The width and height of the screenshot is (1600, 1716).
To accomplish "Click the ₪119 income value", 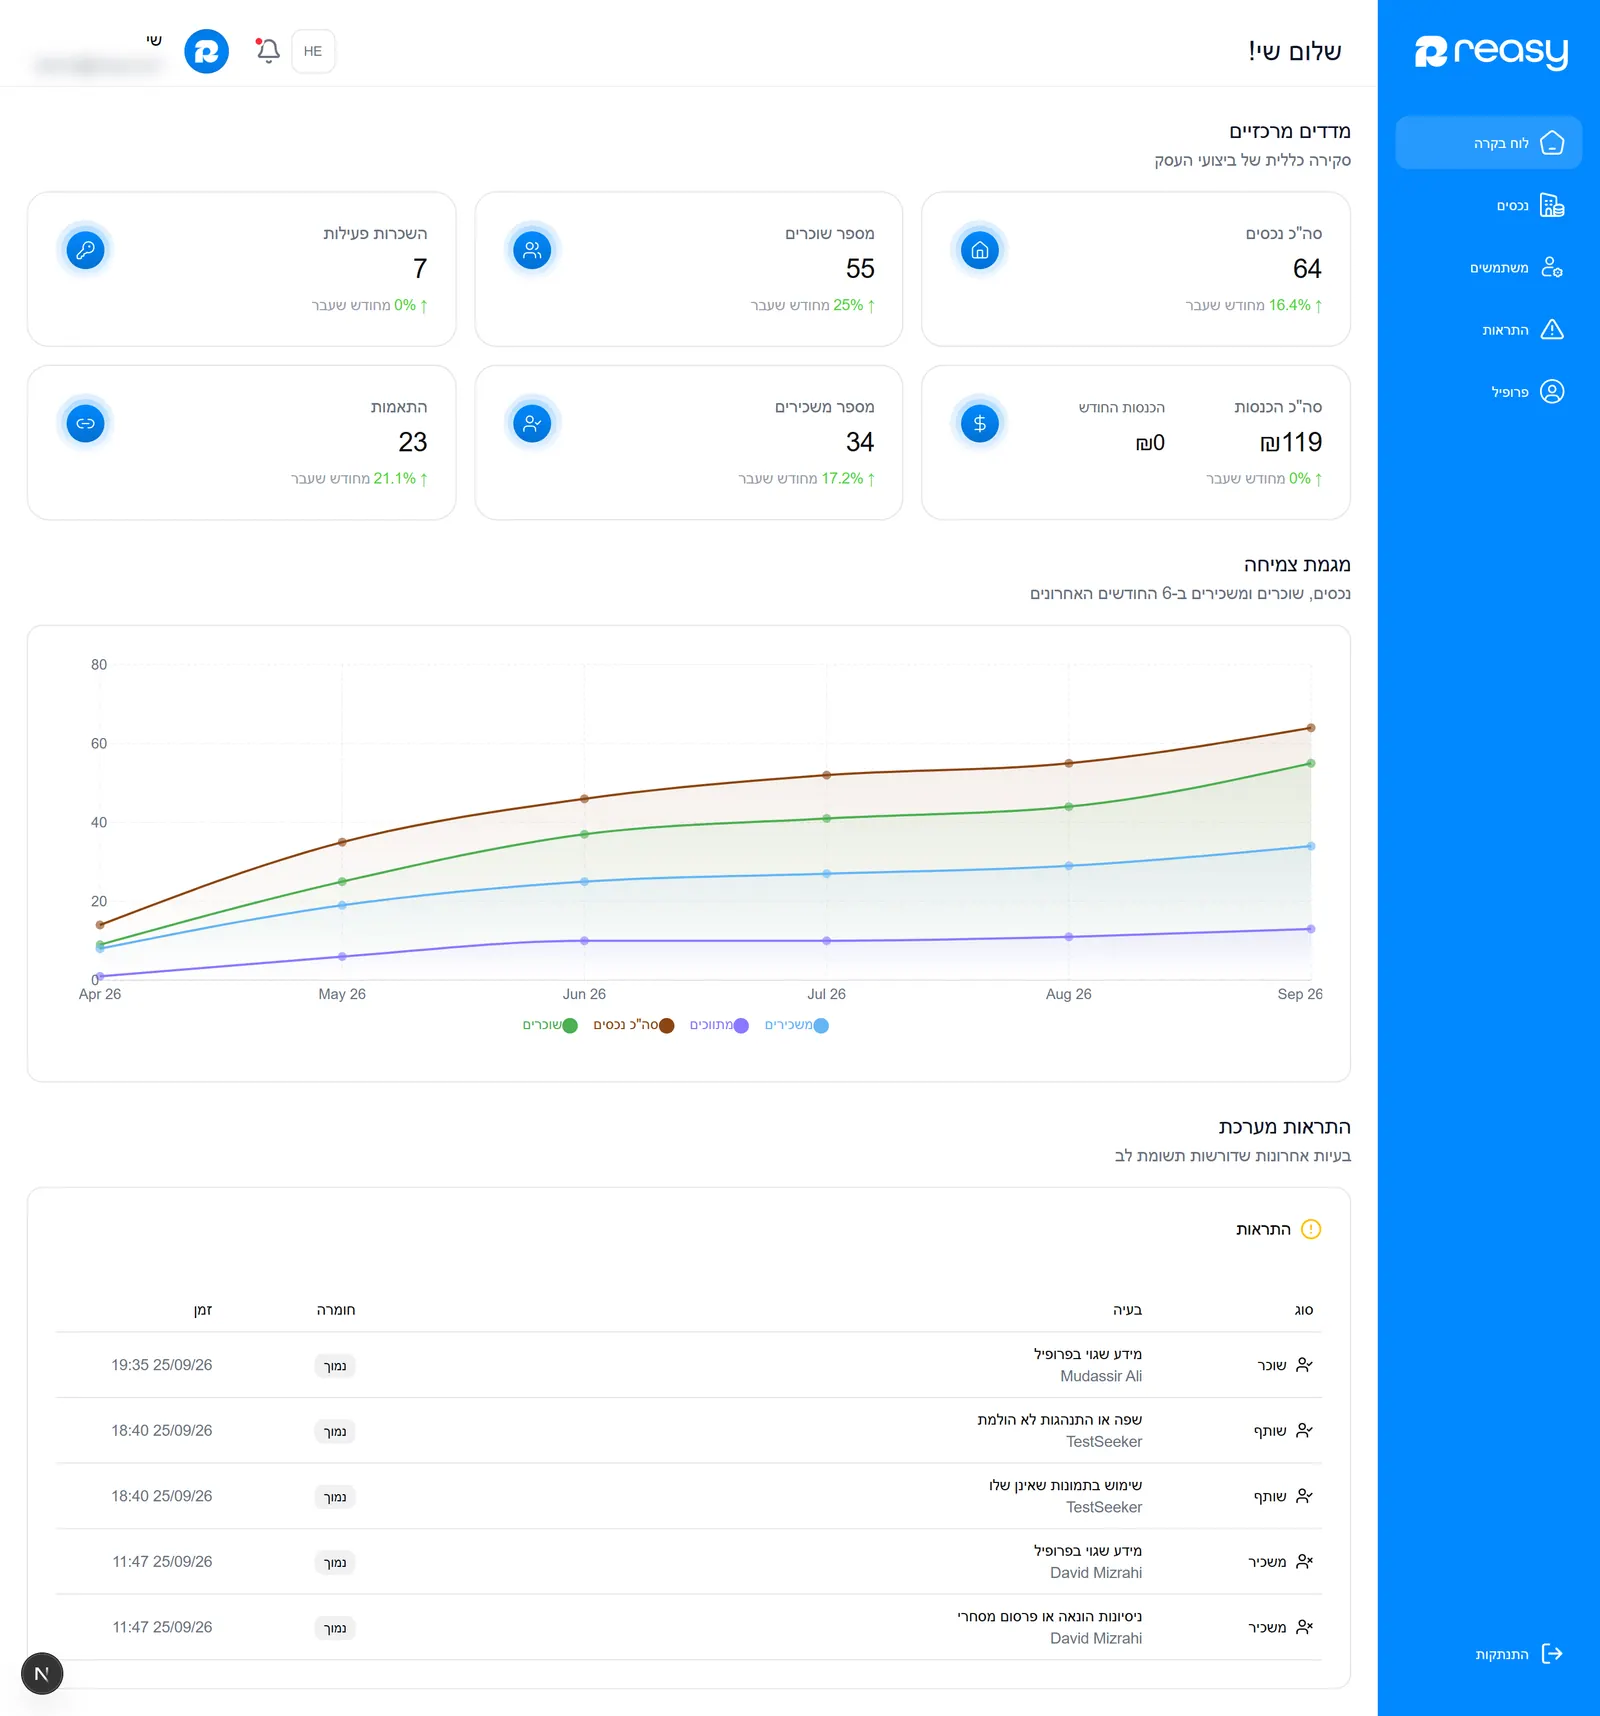I will [1291, 442].
